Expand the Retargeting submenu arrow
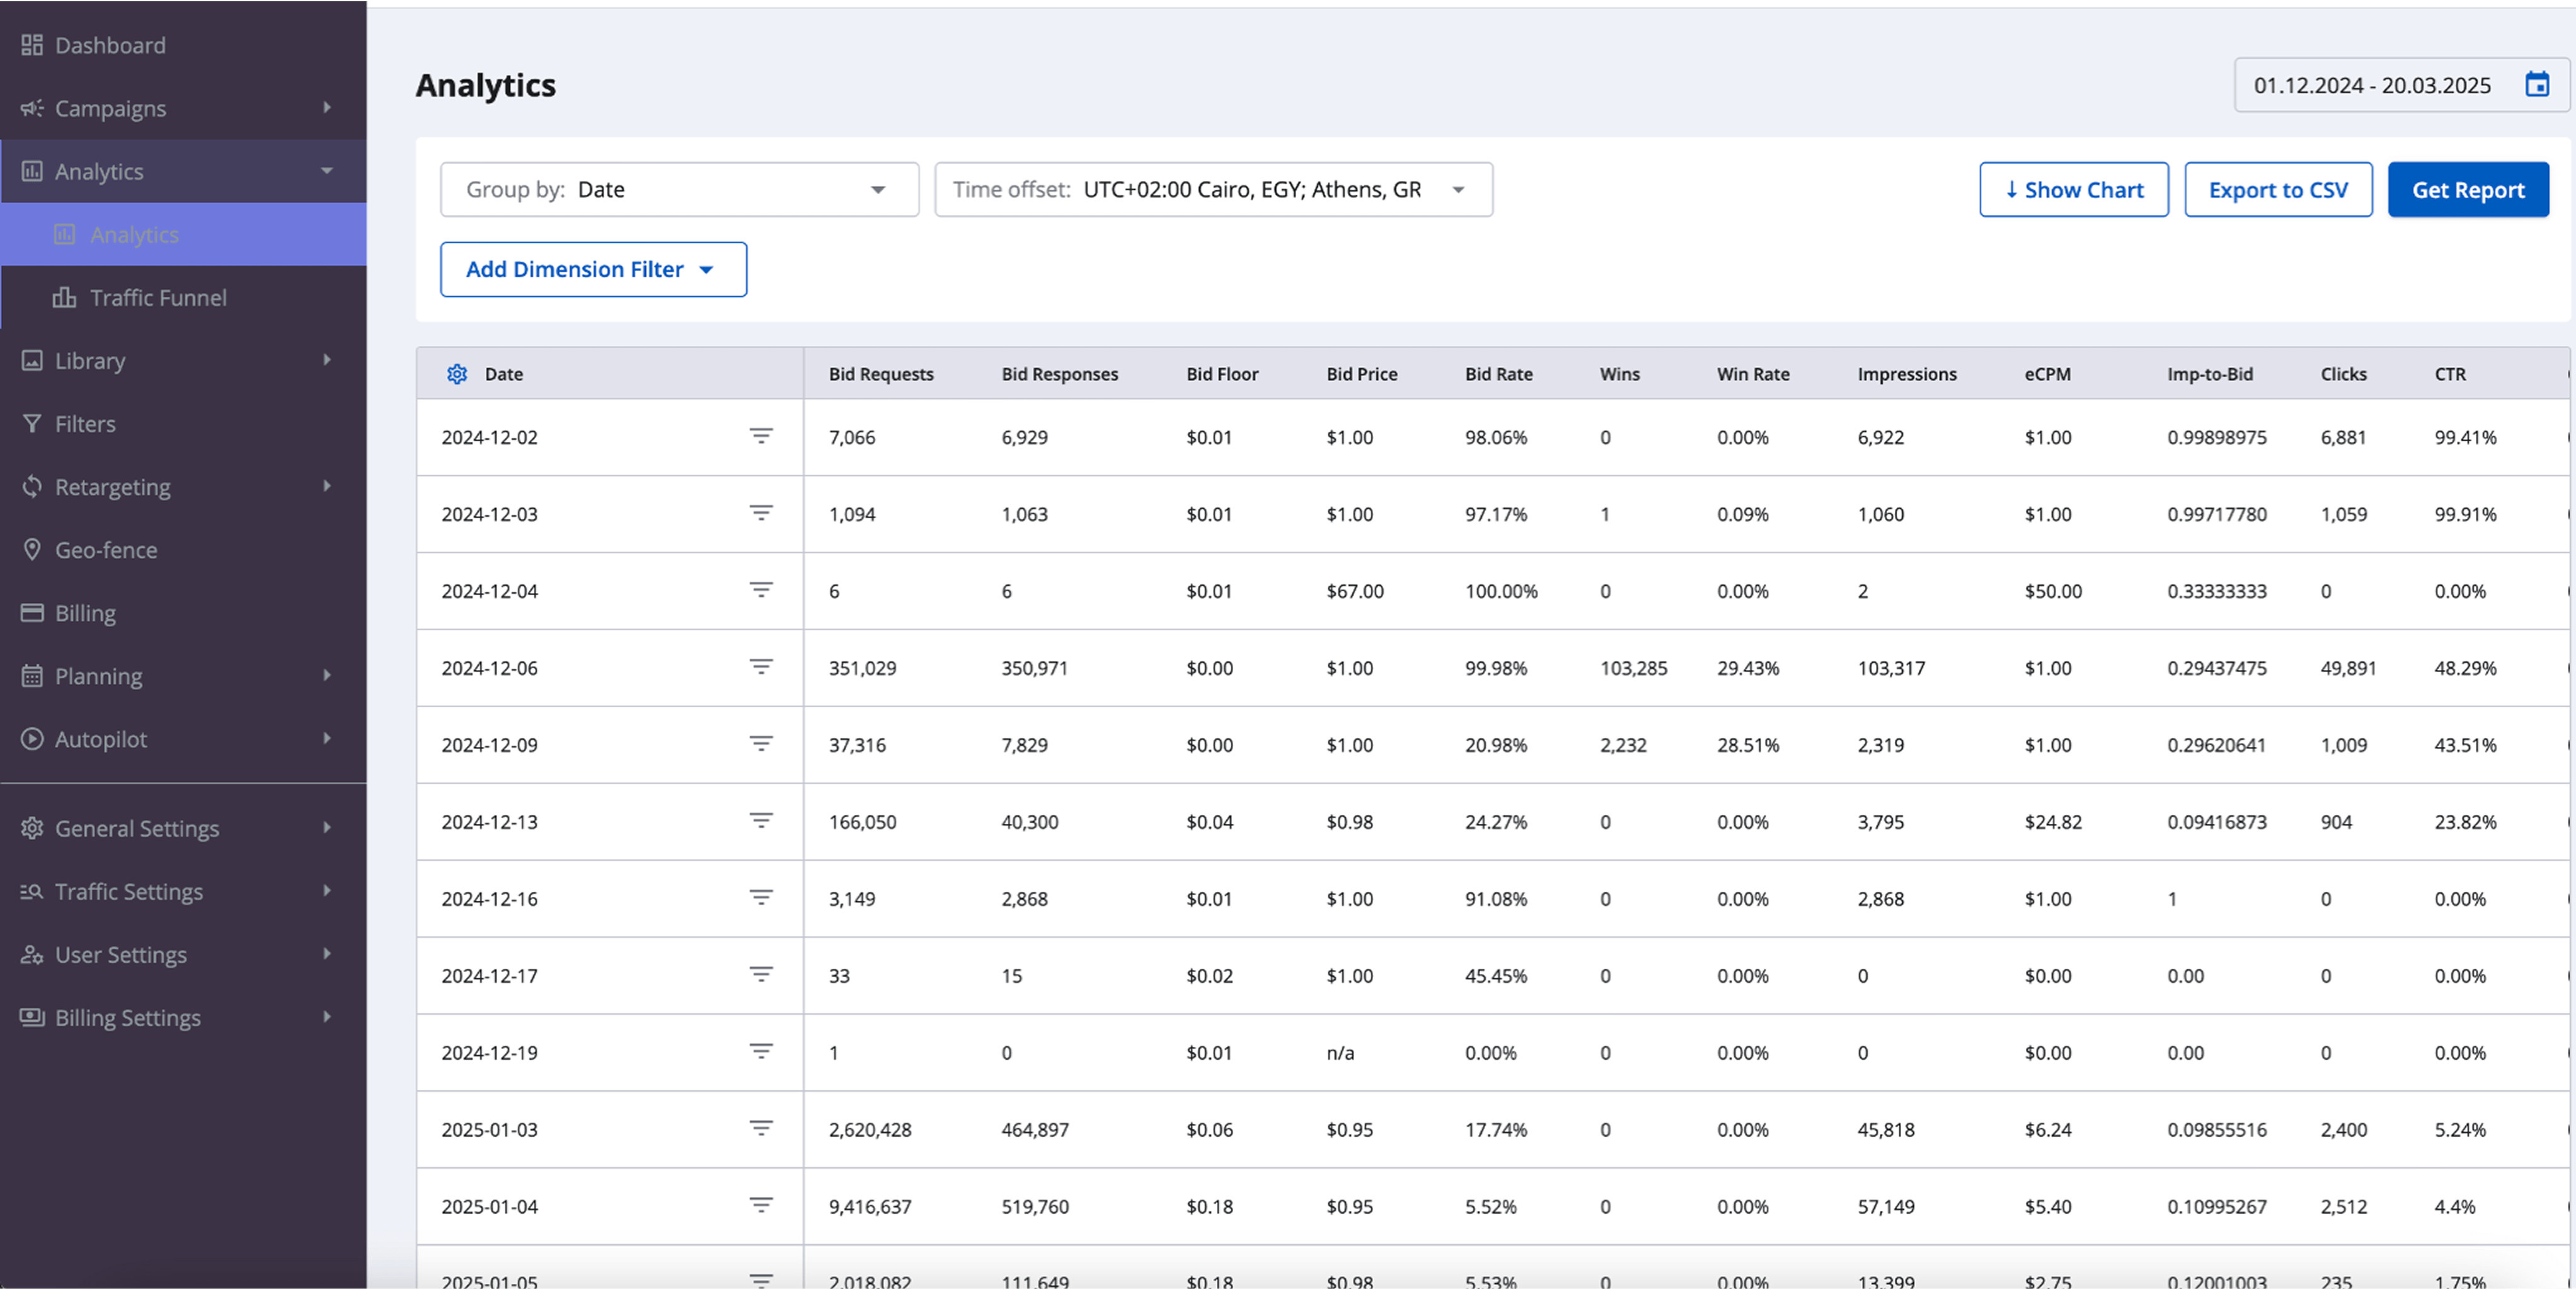The width and height of the screenshot is (2576, 1289). [x=327, y=485]
